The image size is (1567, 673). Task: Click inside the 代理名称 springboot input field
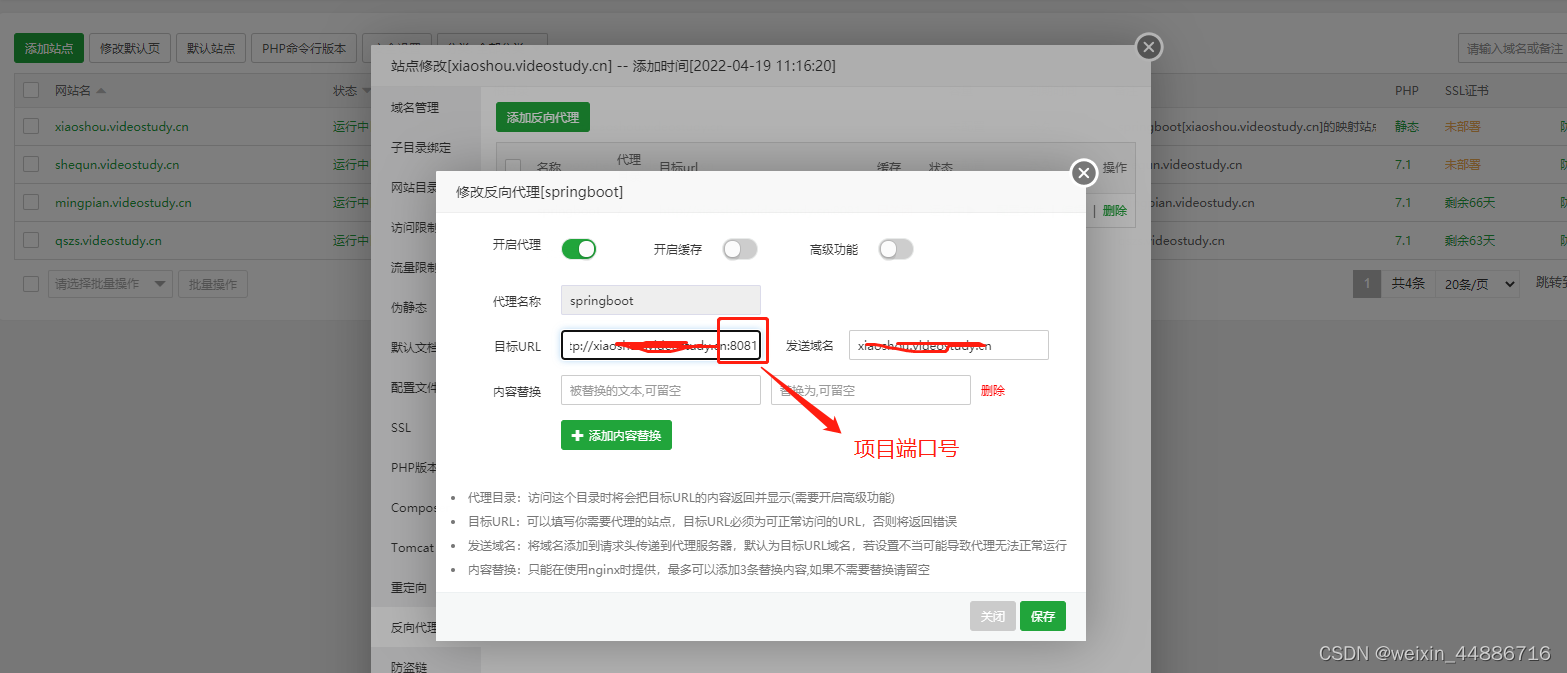pos(660,299)
